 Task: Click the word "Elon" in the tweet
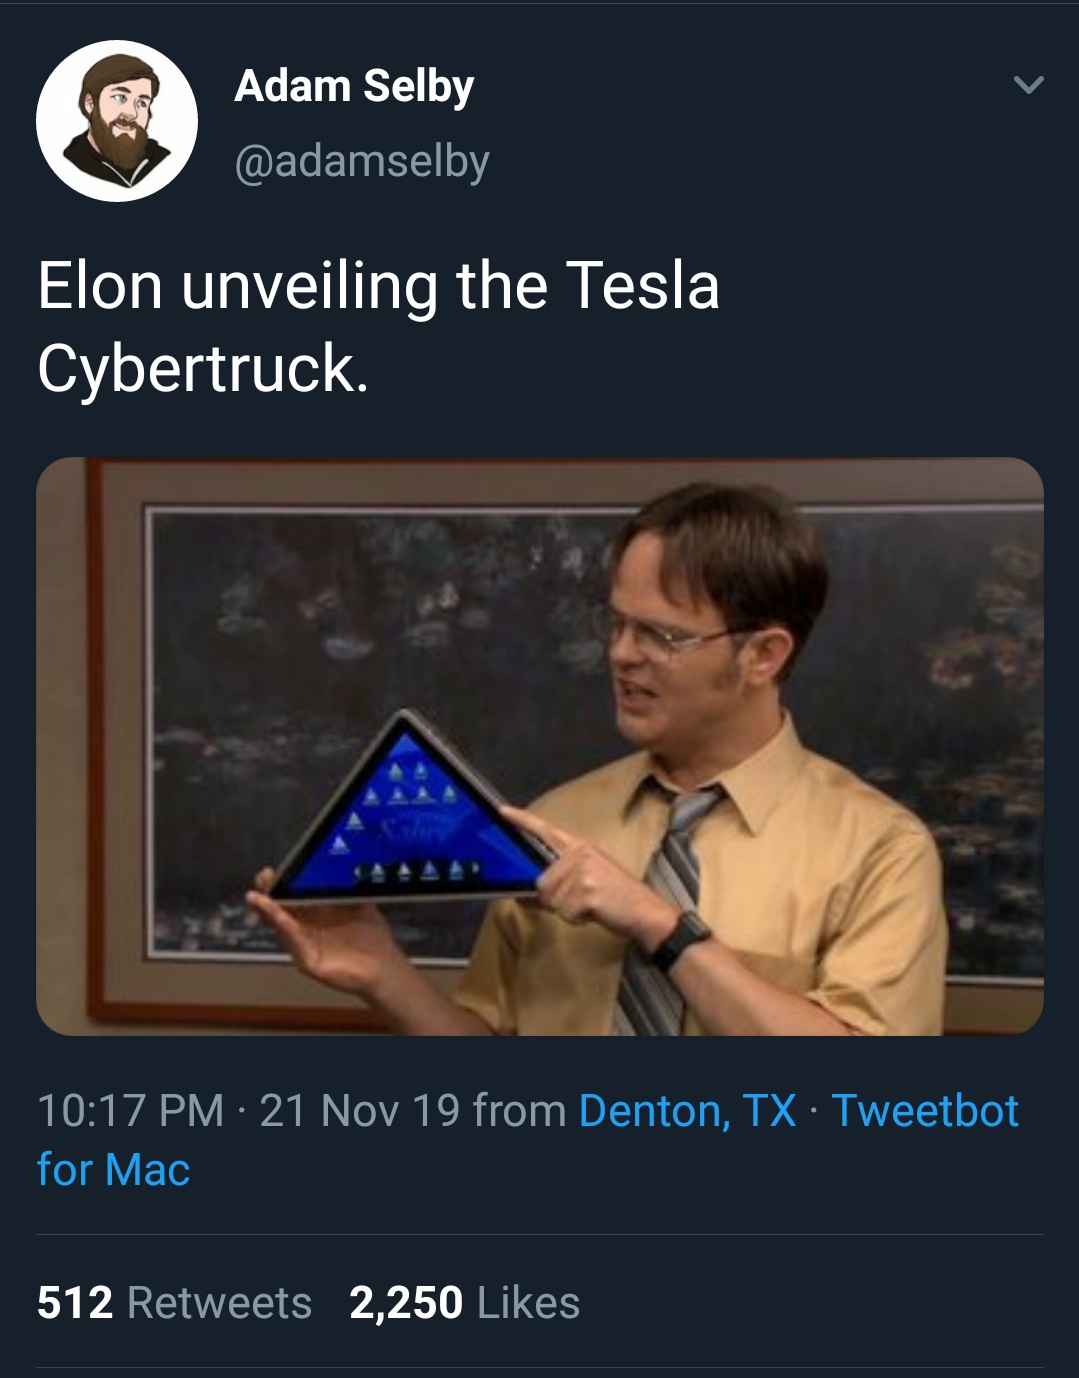coord(99,286)
